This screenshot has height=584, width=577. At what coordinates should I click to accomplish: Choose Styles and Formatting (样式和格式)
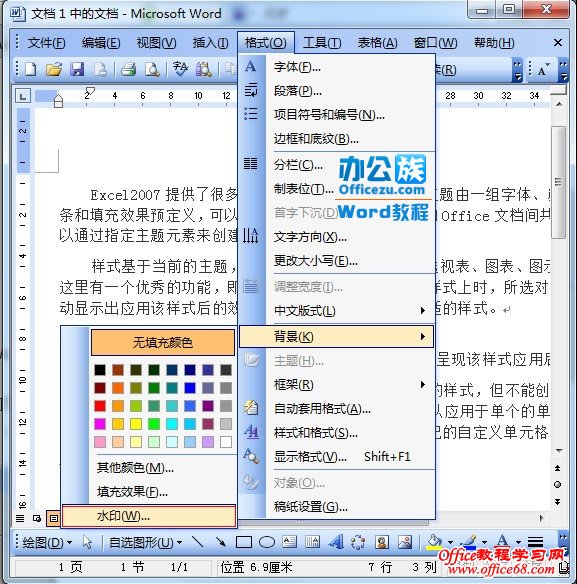[x=337, y=433]
